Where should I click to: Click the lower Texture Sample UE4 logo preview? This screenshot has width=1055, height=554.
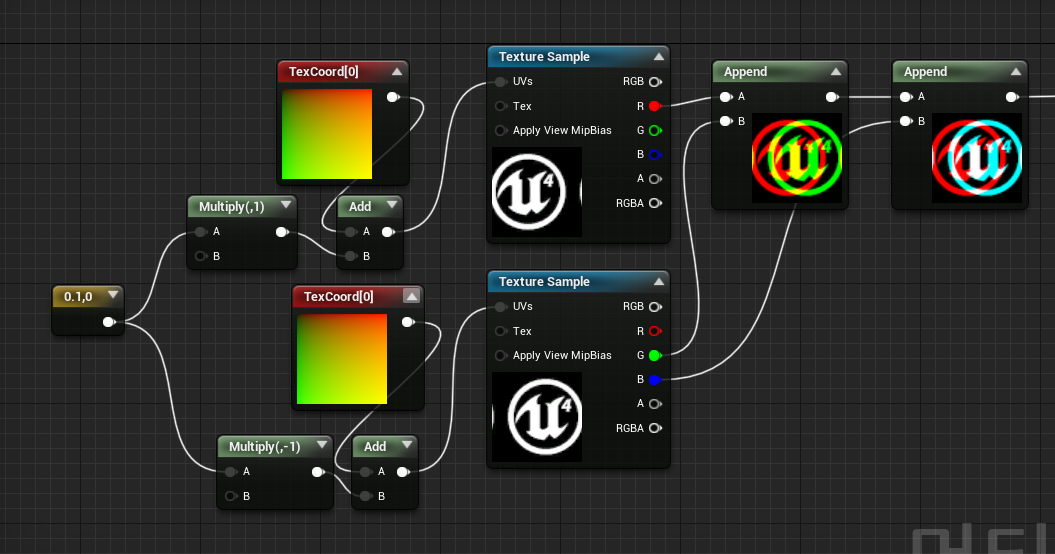[537, 417]
